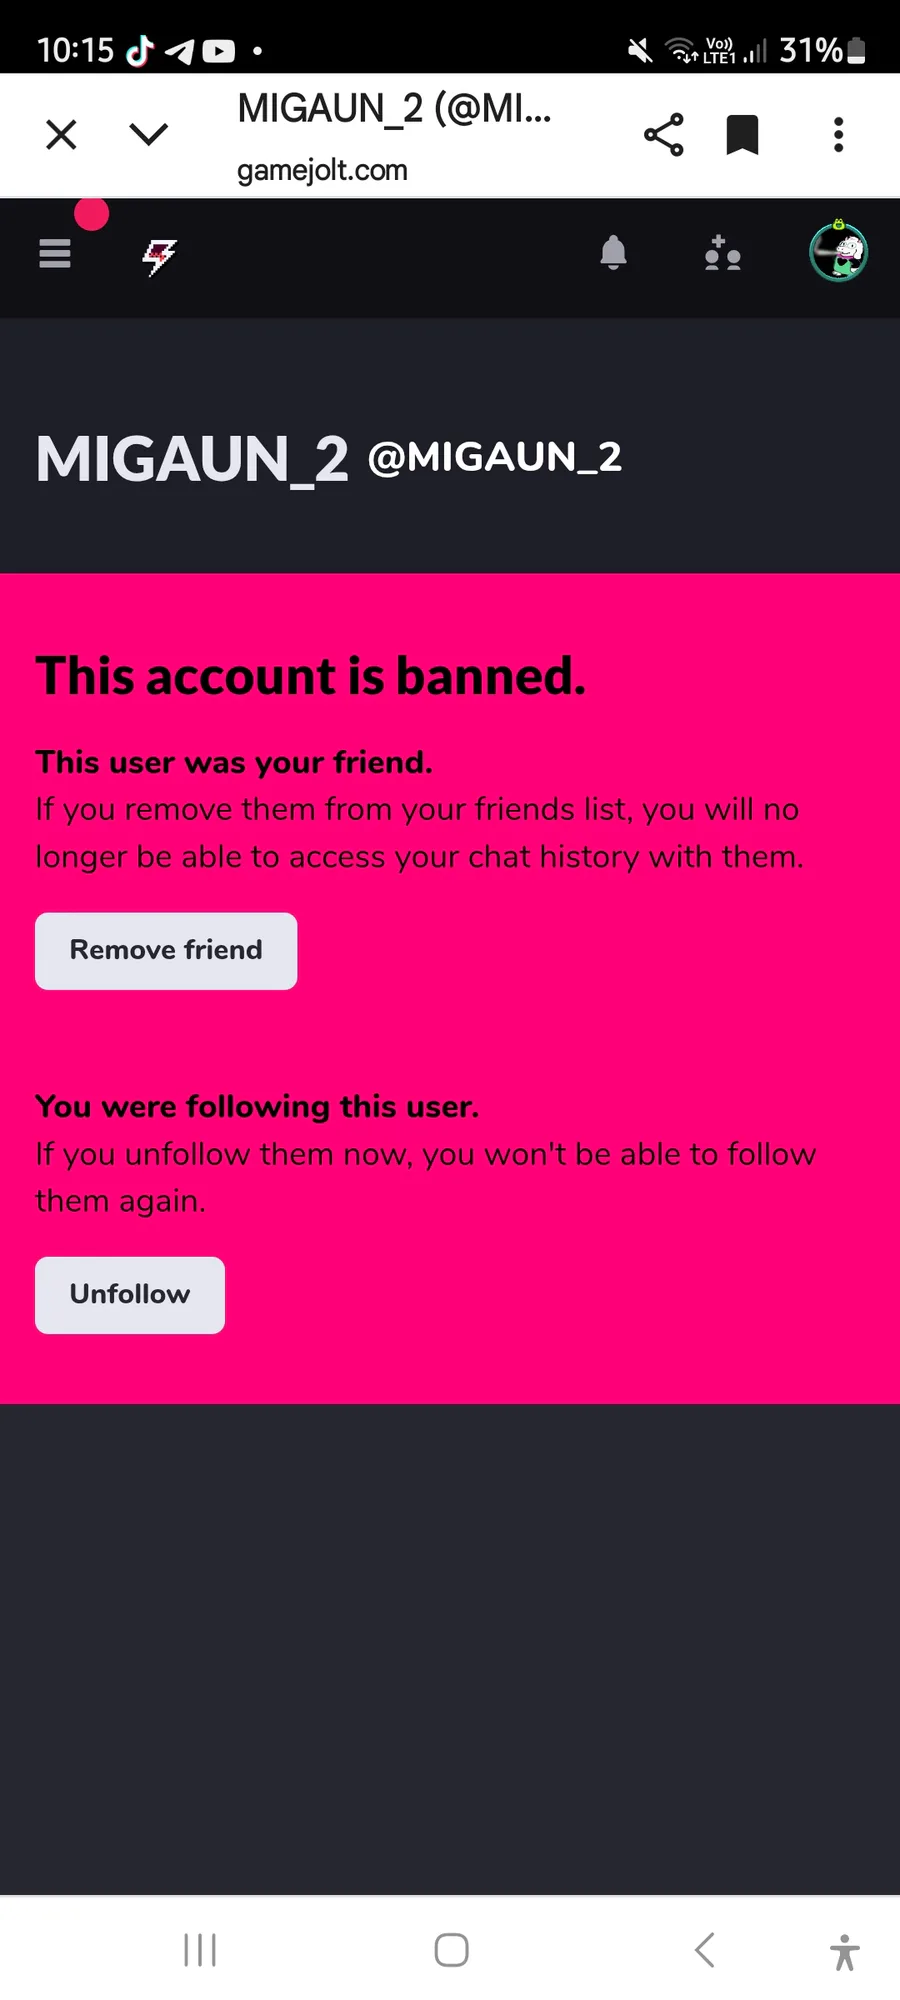This screenshot has height=2000, width=900.
Task: Tap the Android back button
Action: tap(704, 1950)
